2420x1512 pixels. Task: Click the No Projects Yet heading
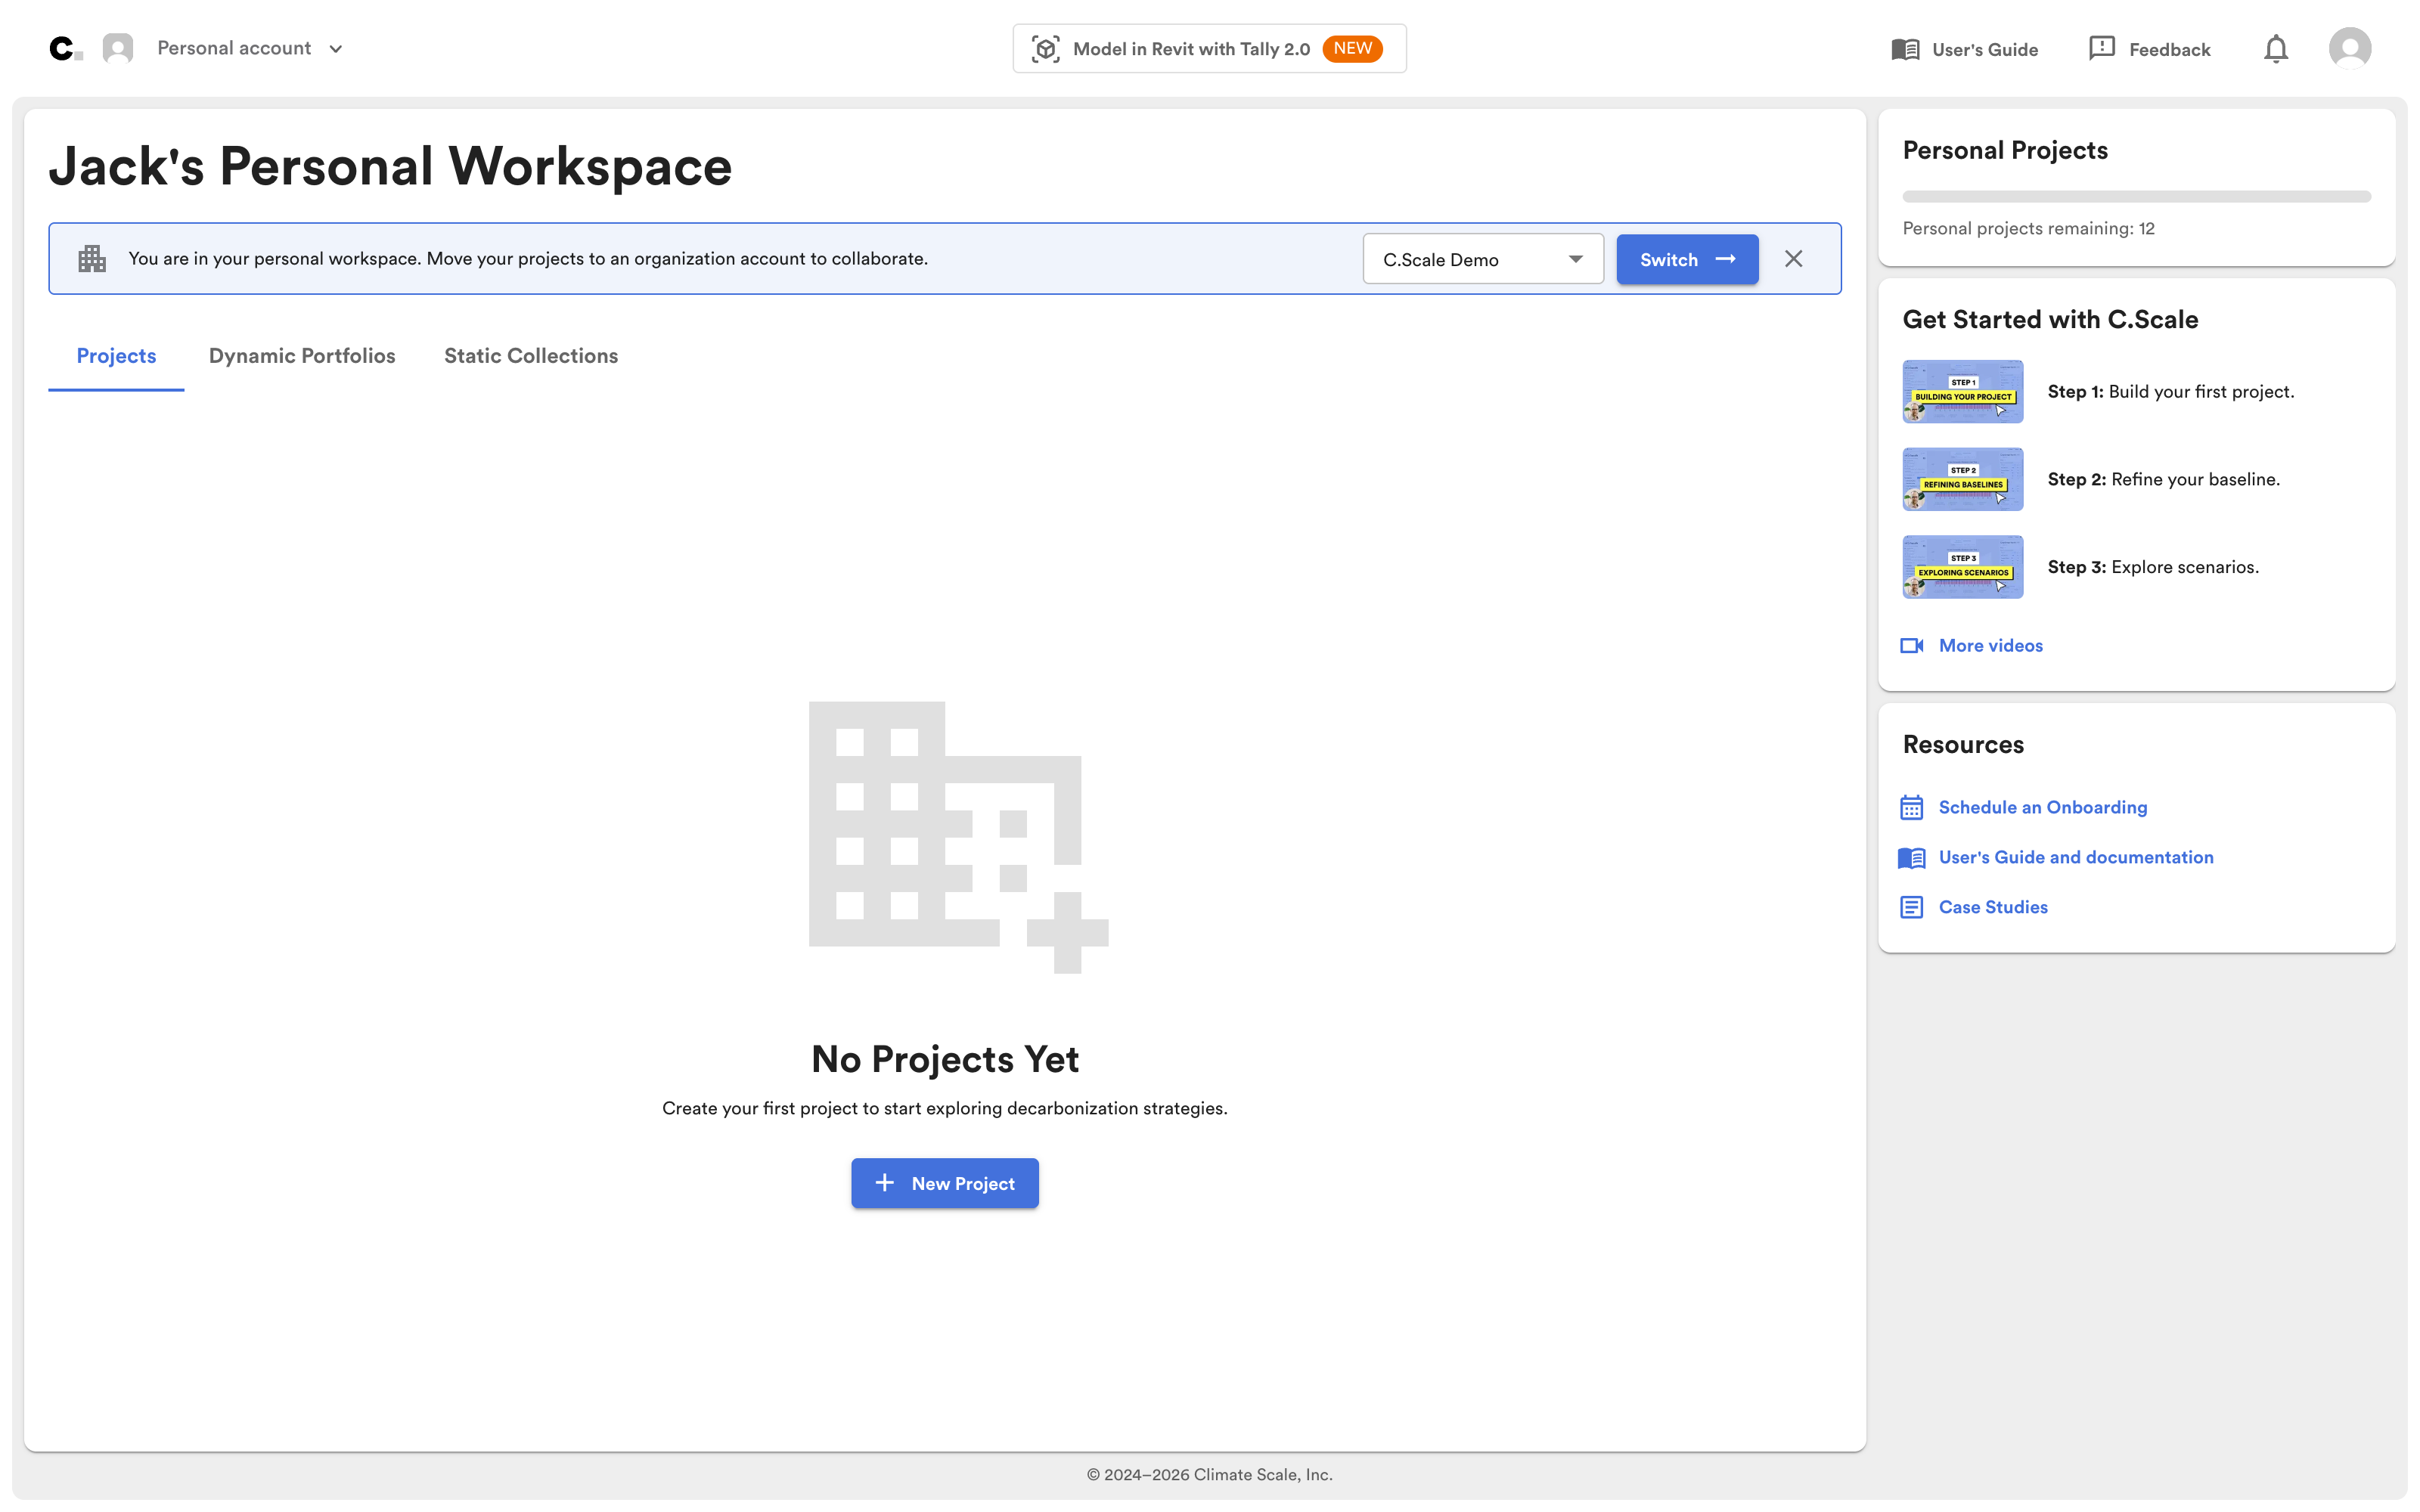(x=945, y=1059)
